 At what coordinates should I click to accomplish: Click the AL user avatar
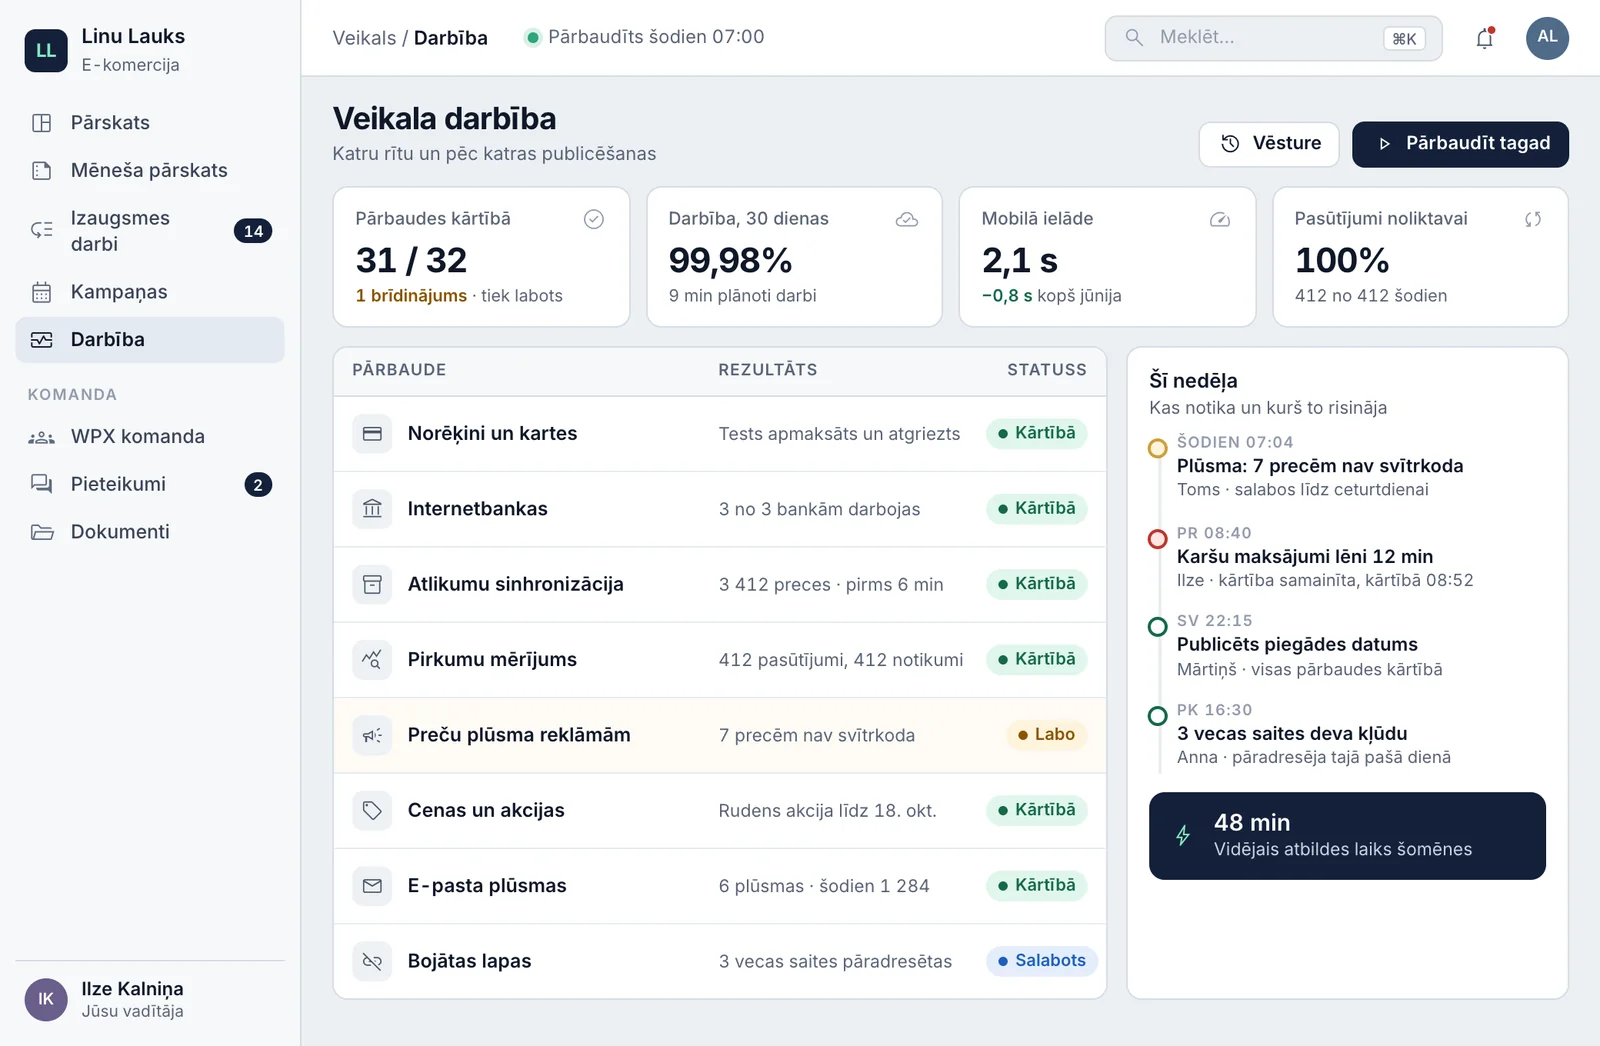coord(1547,38)
